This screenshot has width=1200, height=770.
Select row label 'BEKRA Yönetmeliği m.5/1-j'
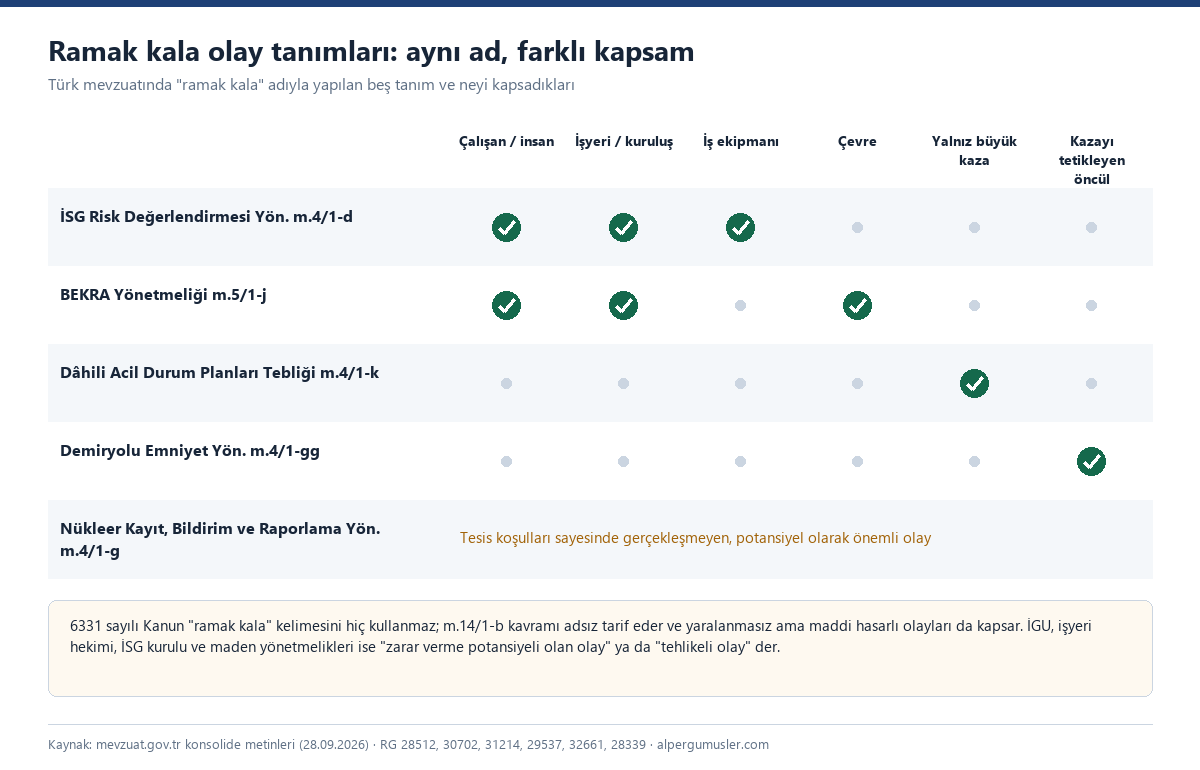(163, 295)
